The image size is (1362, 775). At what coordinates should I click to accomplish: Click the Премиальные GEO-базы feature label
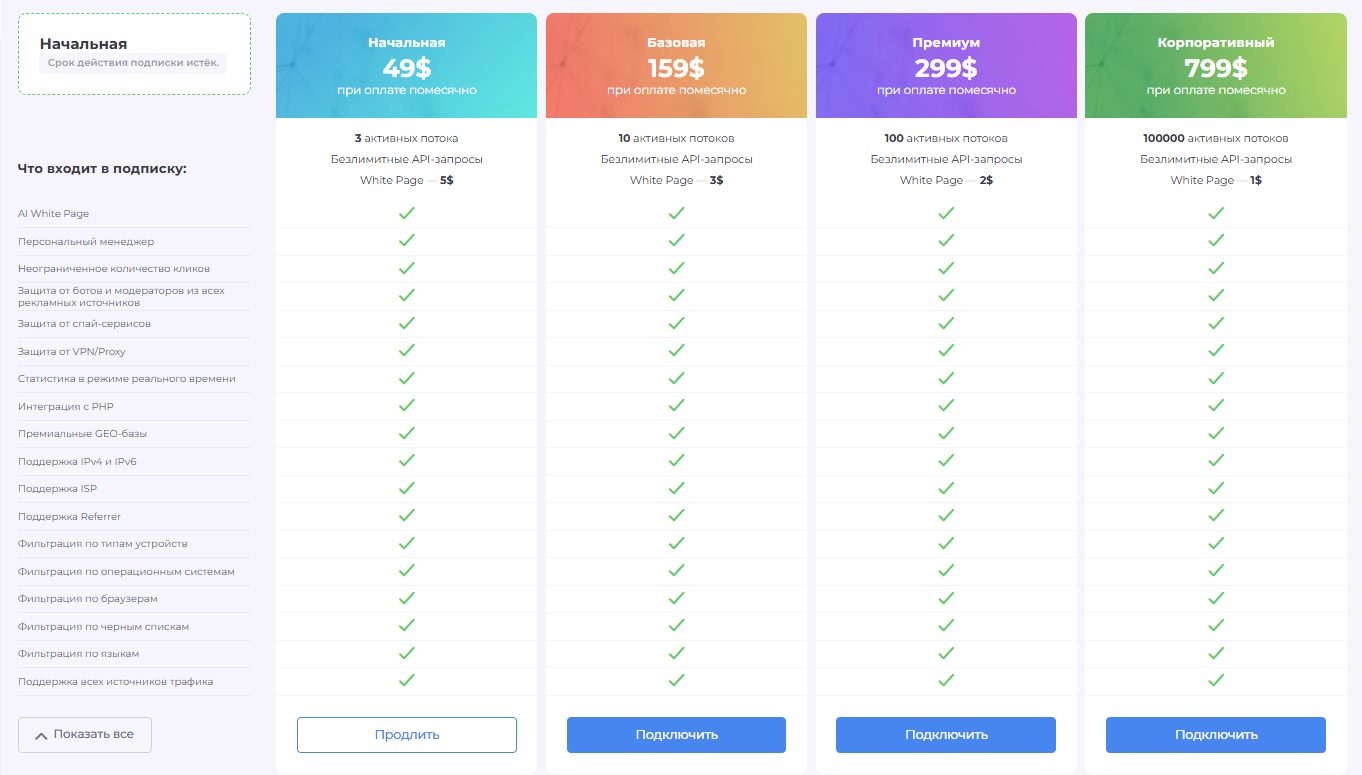tap(82, 434)
